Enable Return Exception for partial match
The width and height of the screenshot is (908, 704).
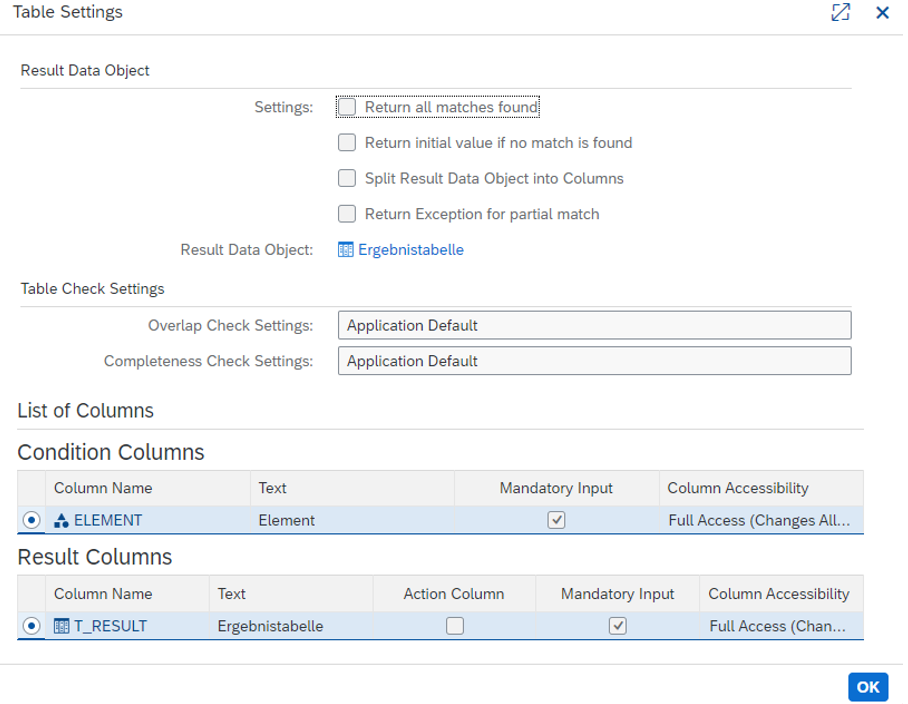tap(347, 214)
